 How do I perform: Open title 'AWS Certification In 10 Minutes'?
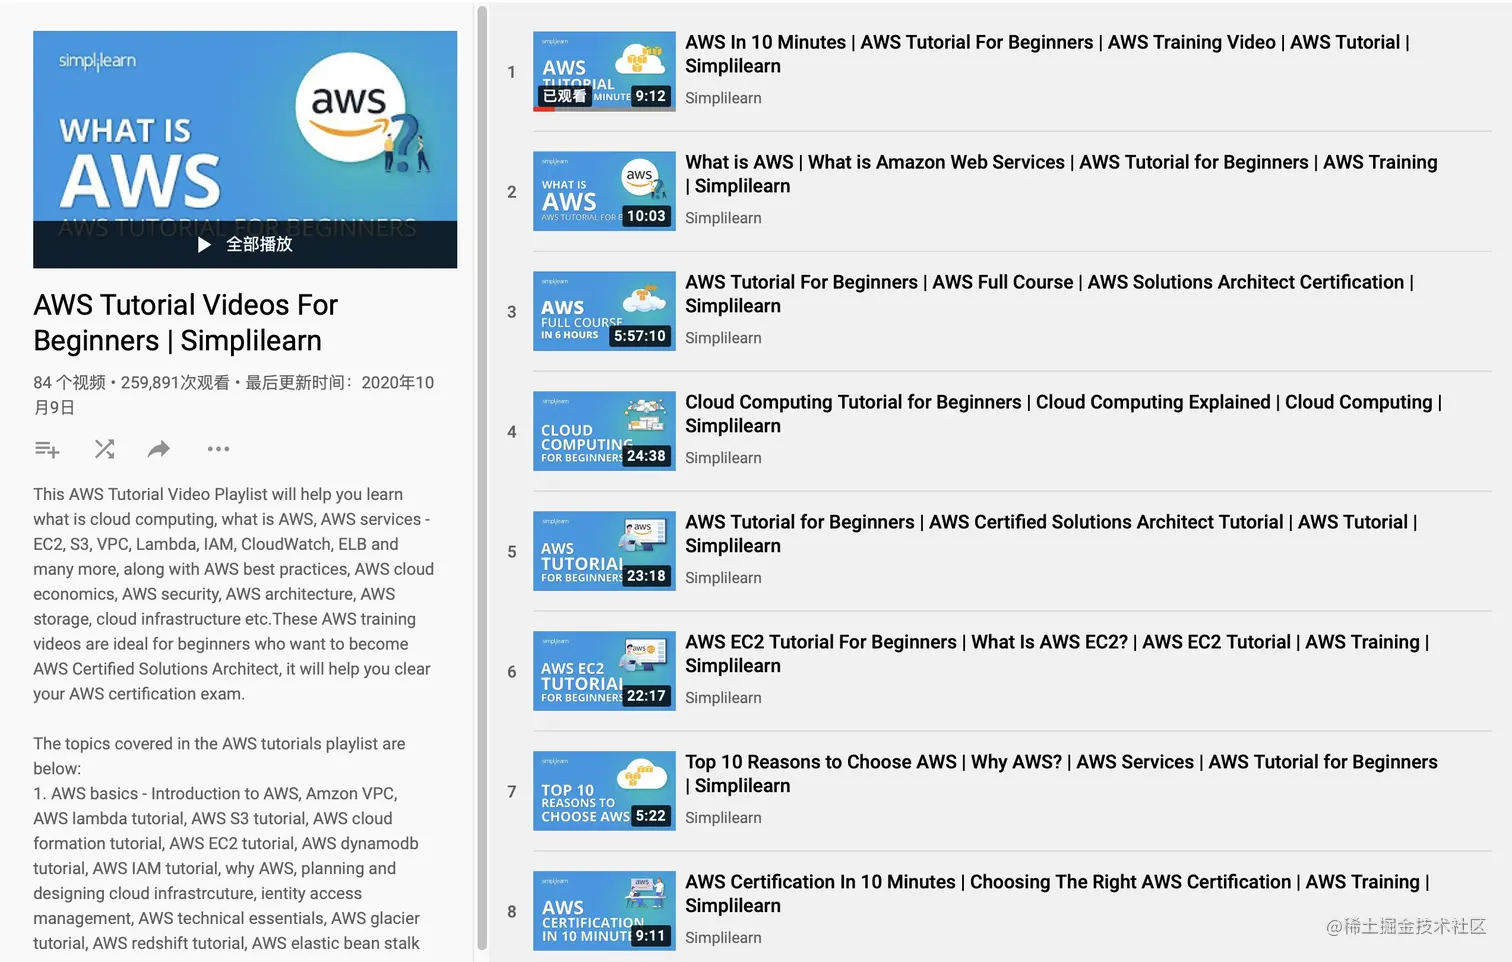tap(1057, 894)
